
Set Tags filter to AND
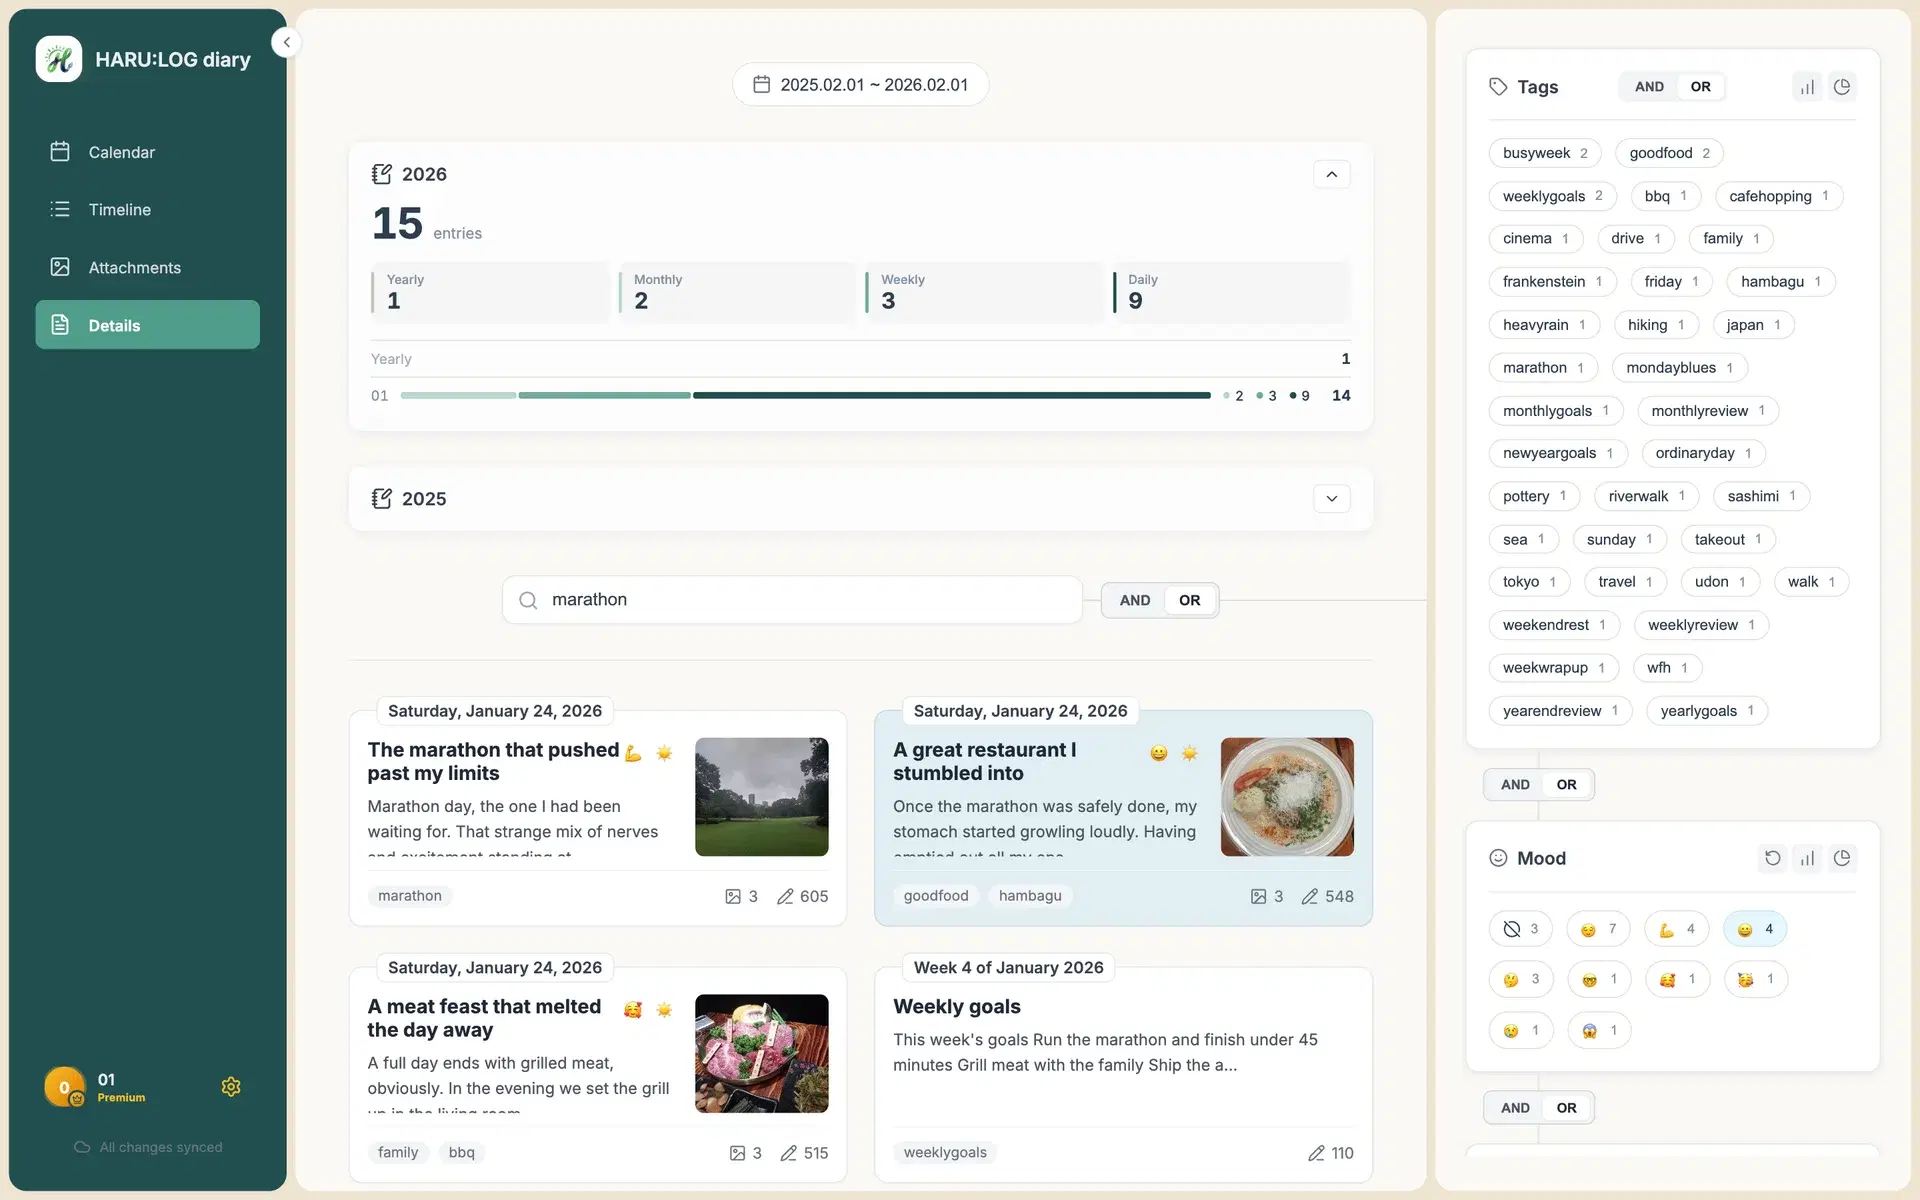pos(1649,87)
